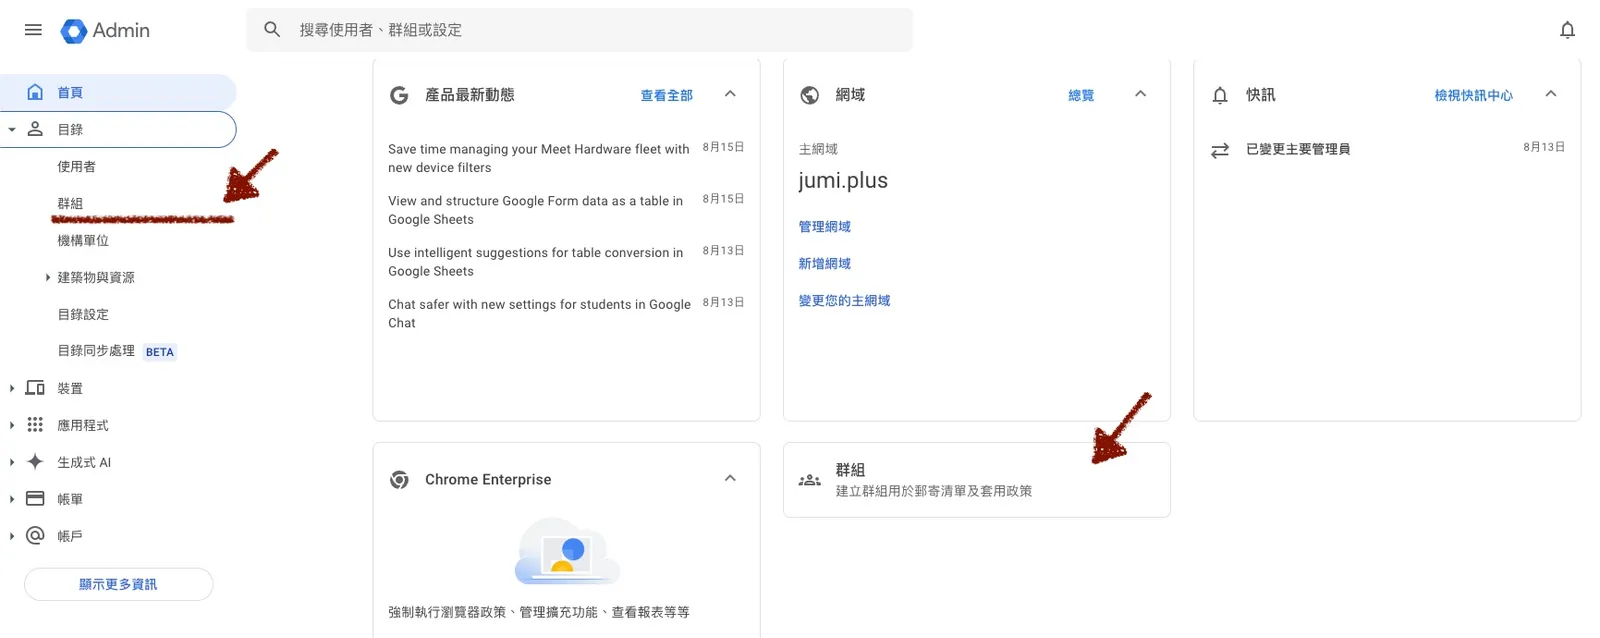Click the Chrome Enterprise illustration image
Screen dimensions: 1600x638
(x=567, y=551)
